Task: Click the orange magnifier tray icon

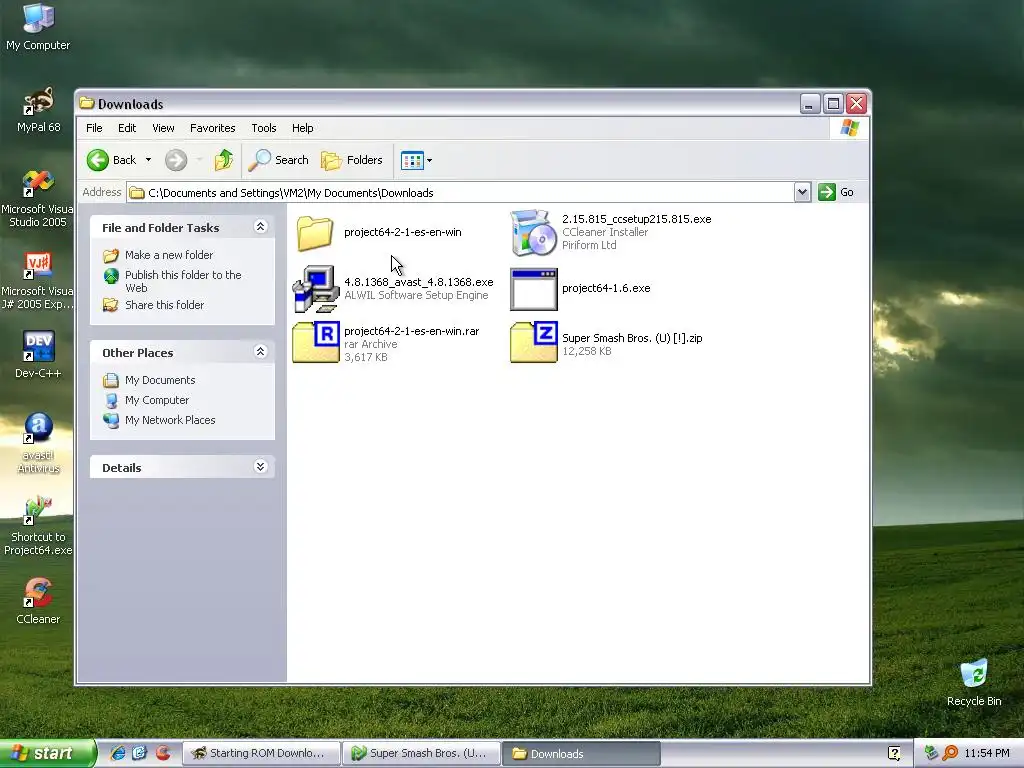Action: point(950,753)
